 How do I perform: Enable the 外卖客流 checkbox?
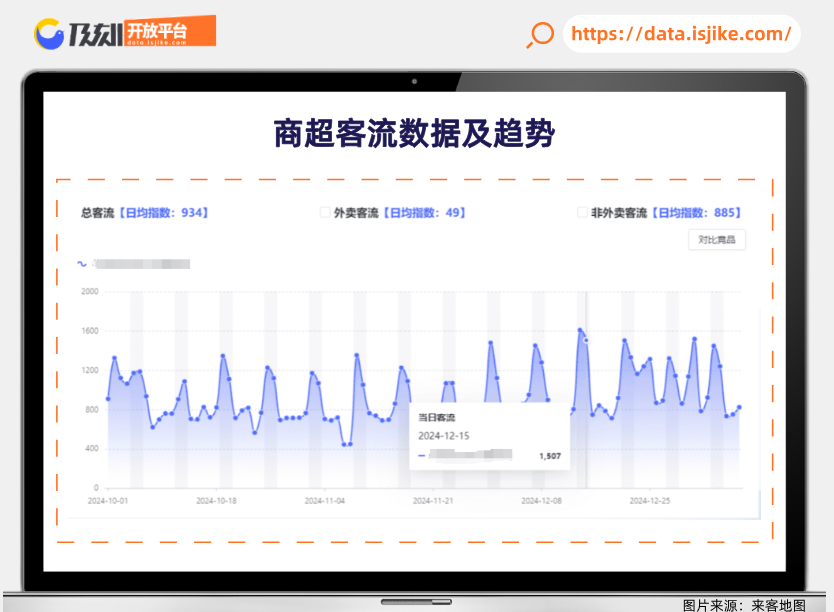pos(325,213)
